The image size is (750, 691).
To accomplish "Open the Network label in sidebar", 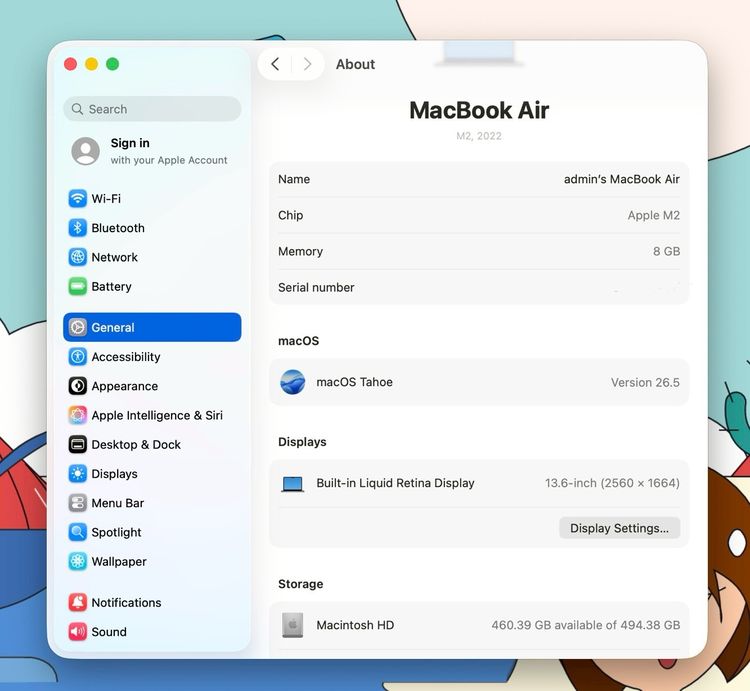I will pyautogui.click(x=115, y=257).
